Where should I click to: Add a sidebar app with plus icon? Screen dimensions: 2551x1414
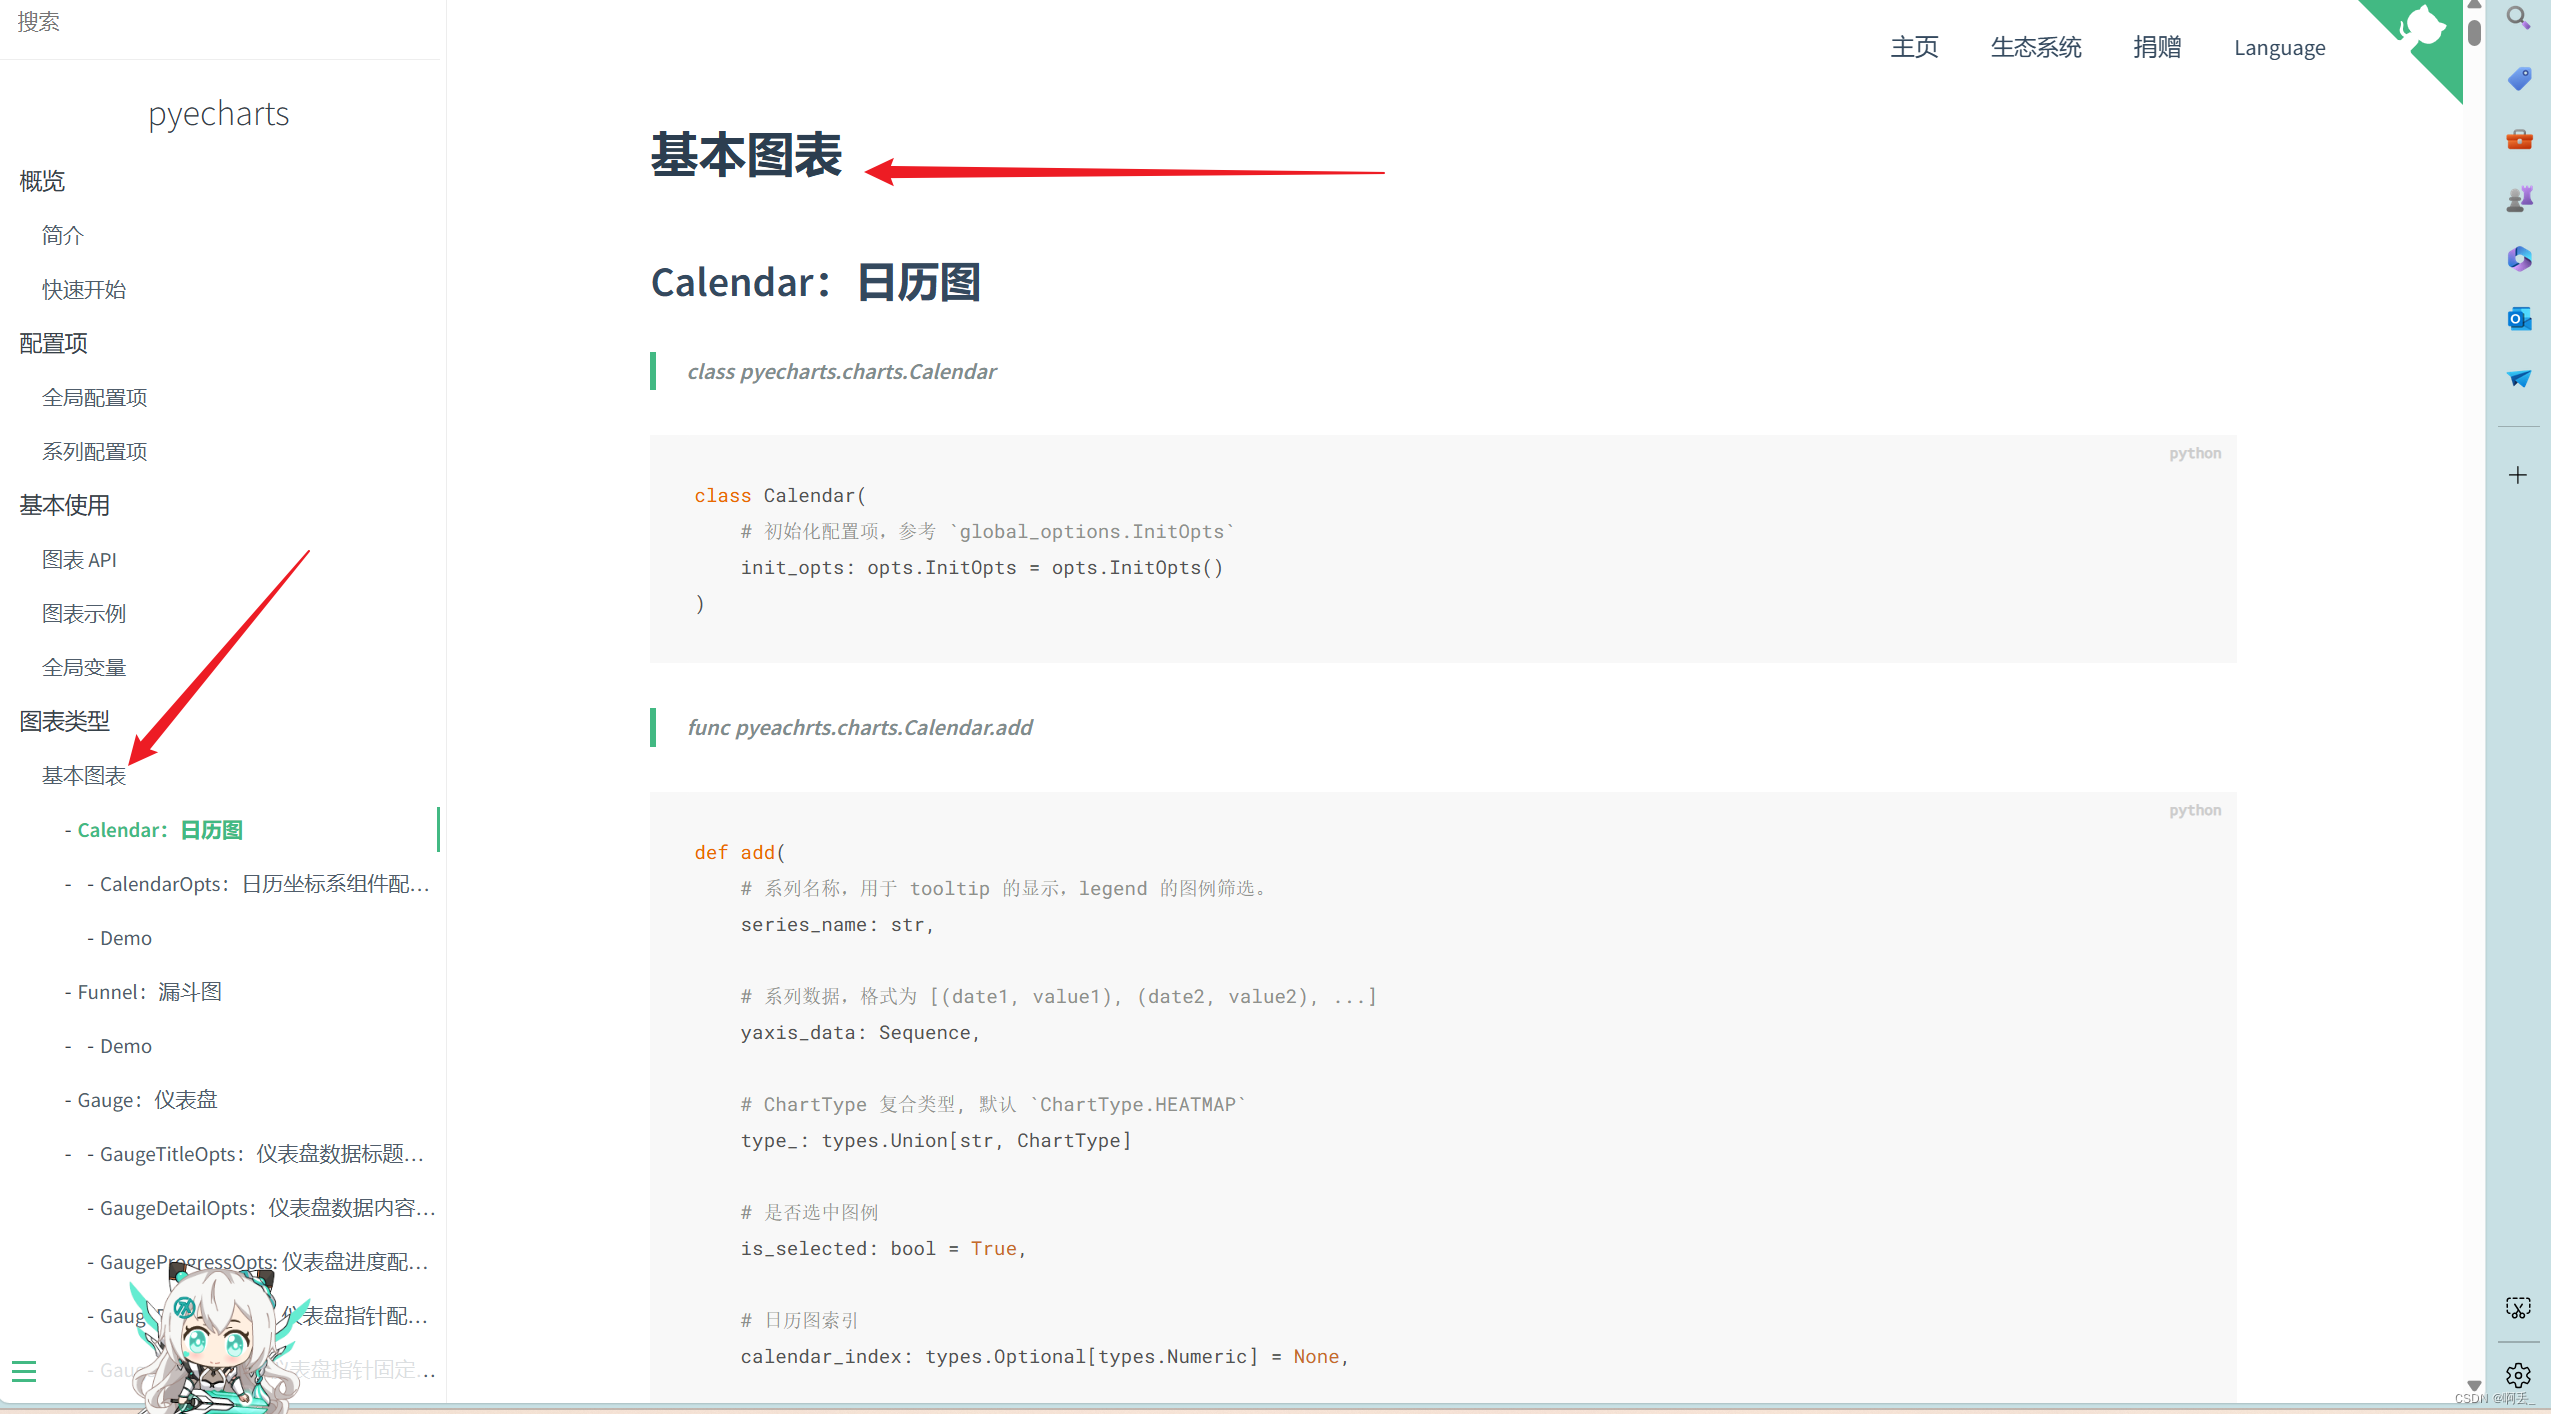(2518, 475)
